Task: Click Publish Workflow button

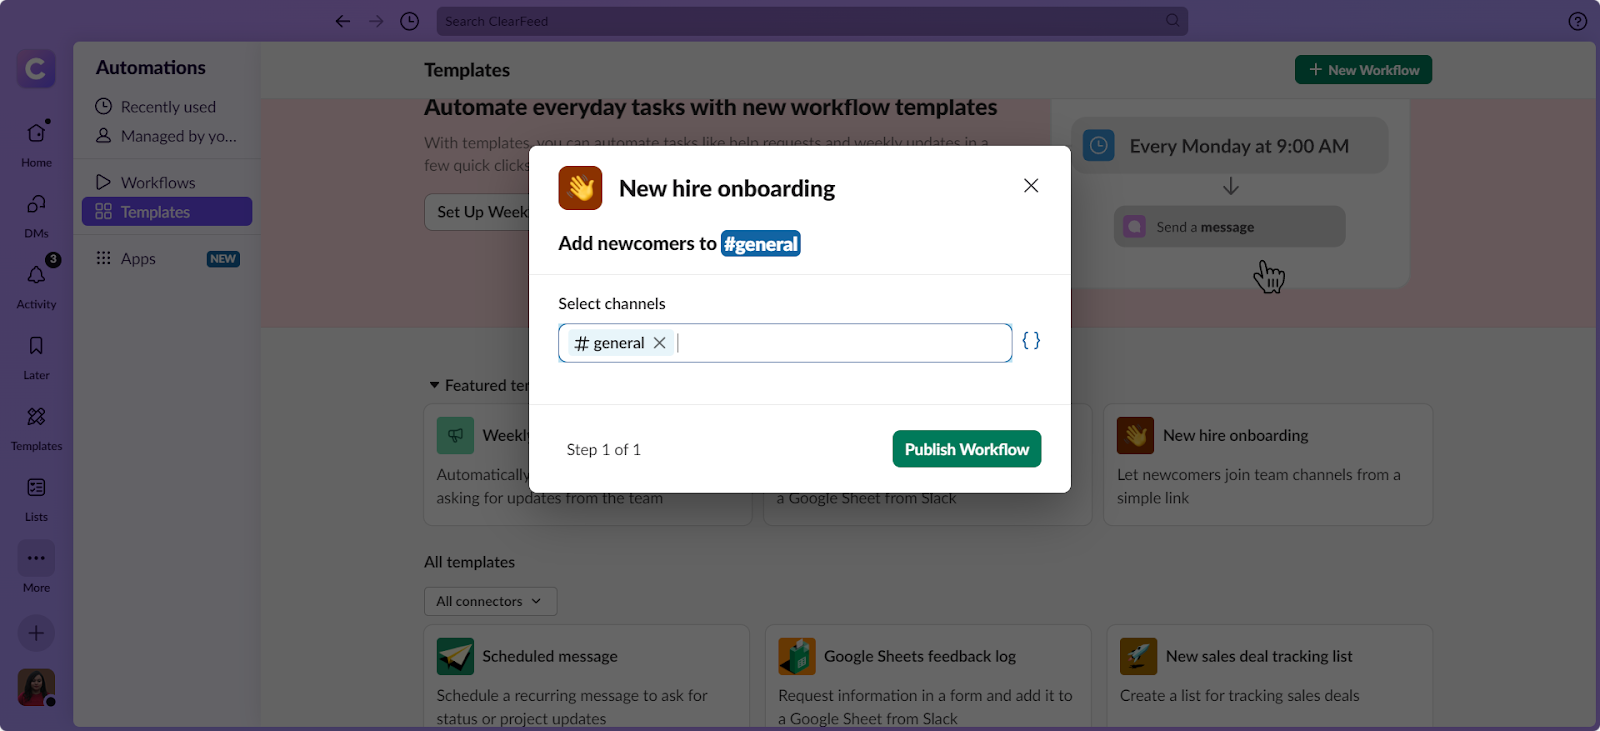Action: tap(967, 449)
